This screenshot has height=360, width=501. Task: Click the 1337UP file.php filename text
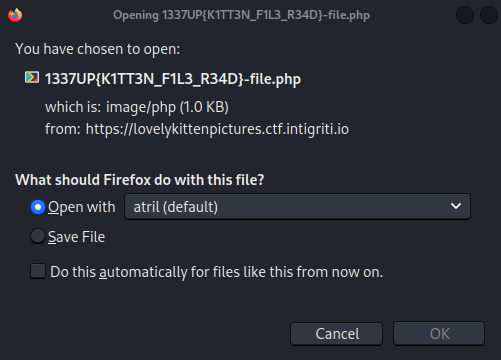point(173,79)
